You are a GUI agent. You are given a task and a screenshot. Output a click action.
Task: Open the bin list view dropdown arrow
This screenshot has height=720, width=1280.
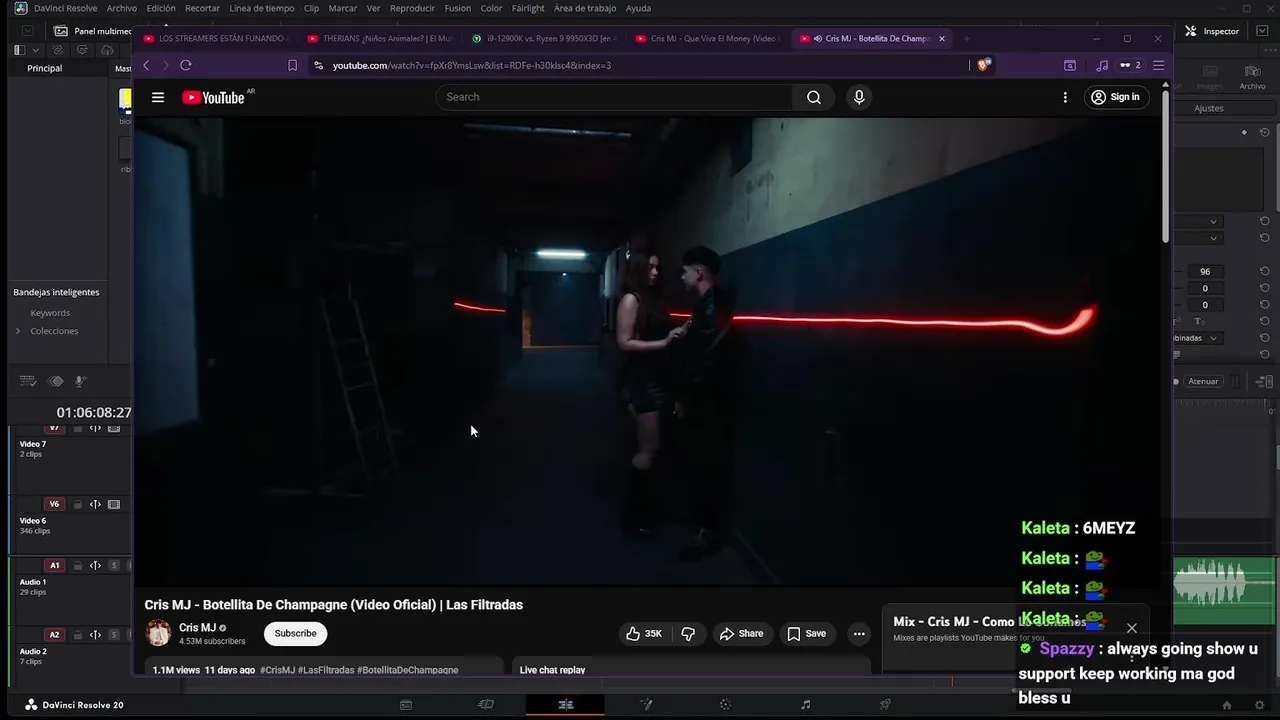tap(36, 50)
